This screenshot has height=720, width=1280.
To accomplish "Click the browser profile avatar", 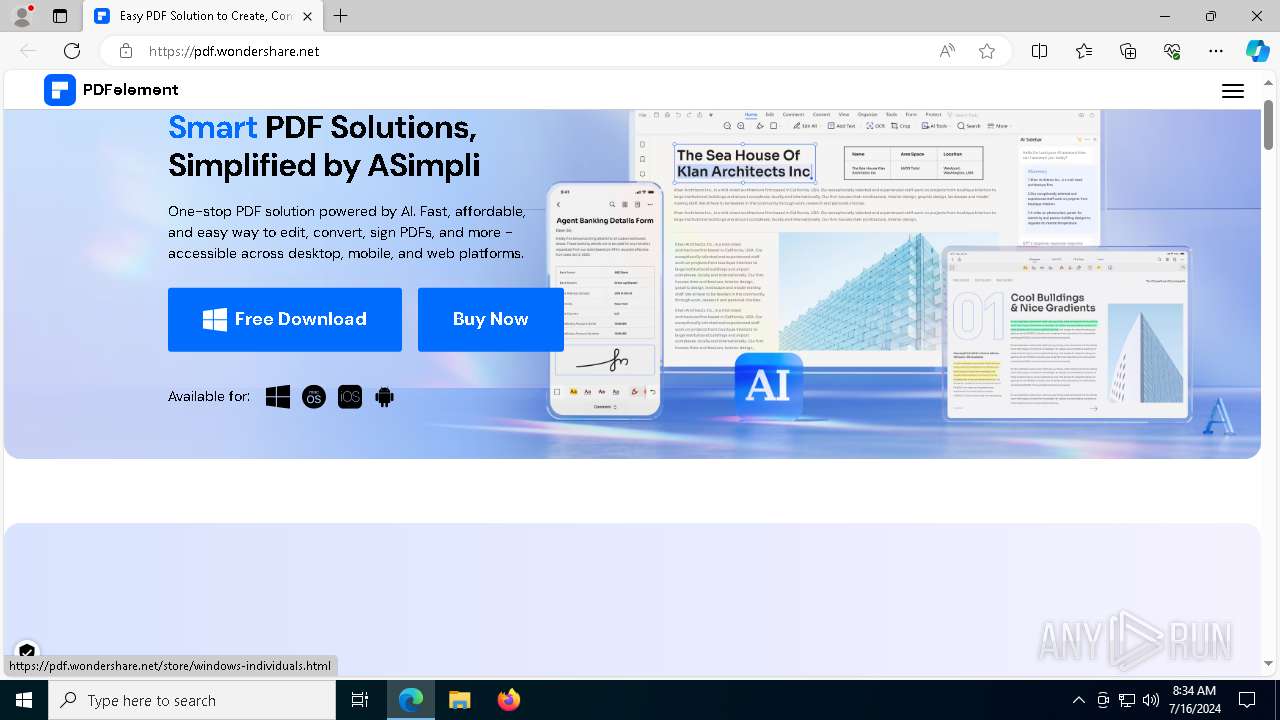I will pyautogui.click(x=23, y=15).
